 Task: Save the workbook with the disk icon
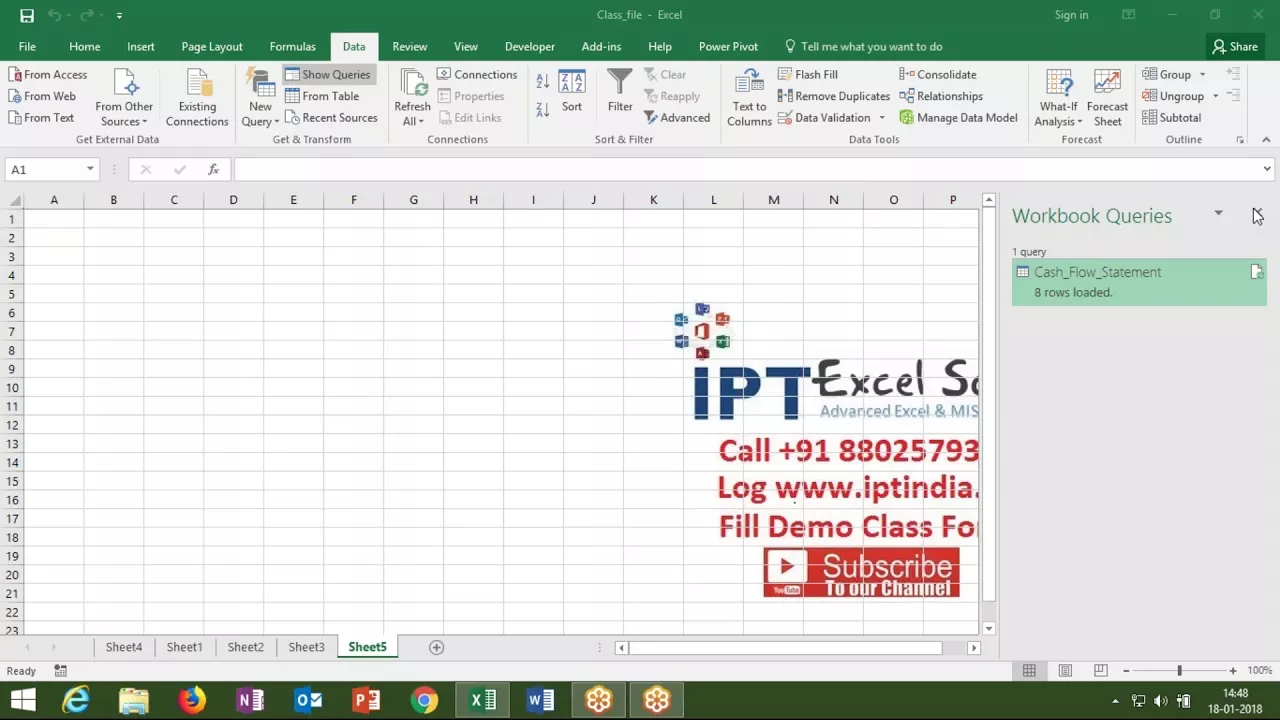pos(27,15)
